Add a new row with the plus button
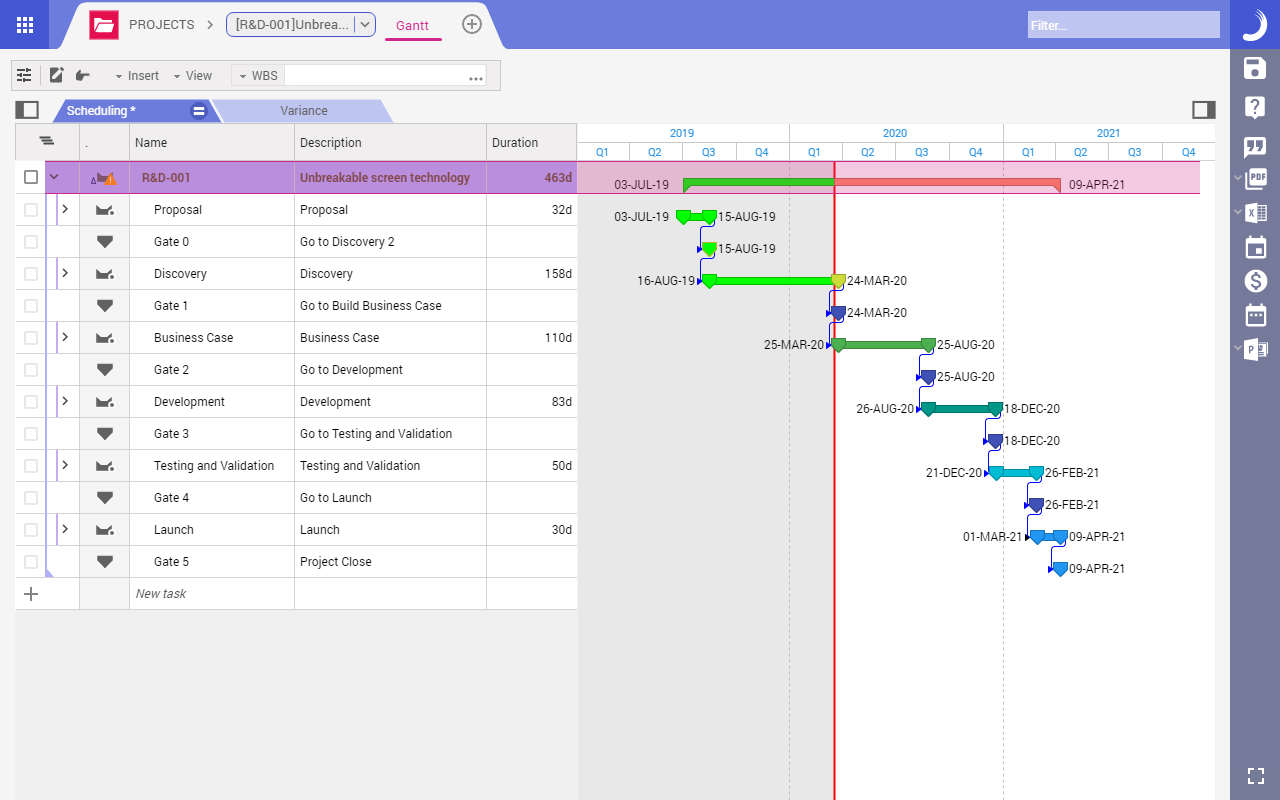 pyautogui.click(x=31, y=594)
